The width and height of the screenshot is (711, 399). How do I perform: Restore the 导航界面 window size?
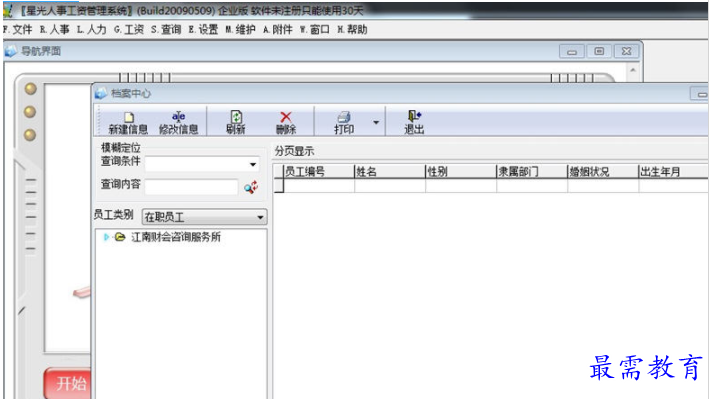click(599, 52)
